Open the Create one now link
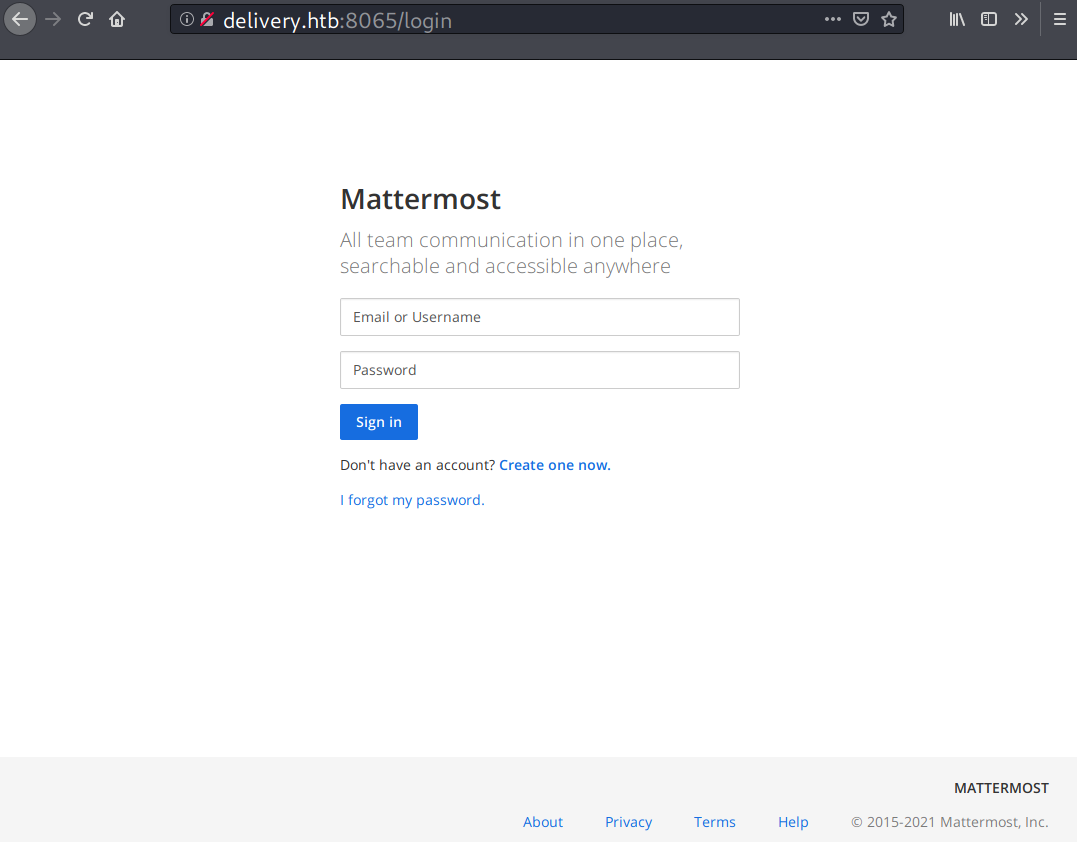1077x842 pixels. 554,465
